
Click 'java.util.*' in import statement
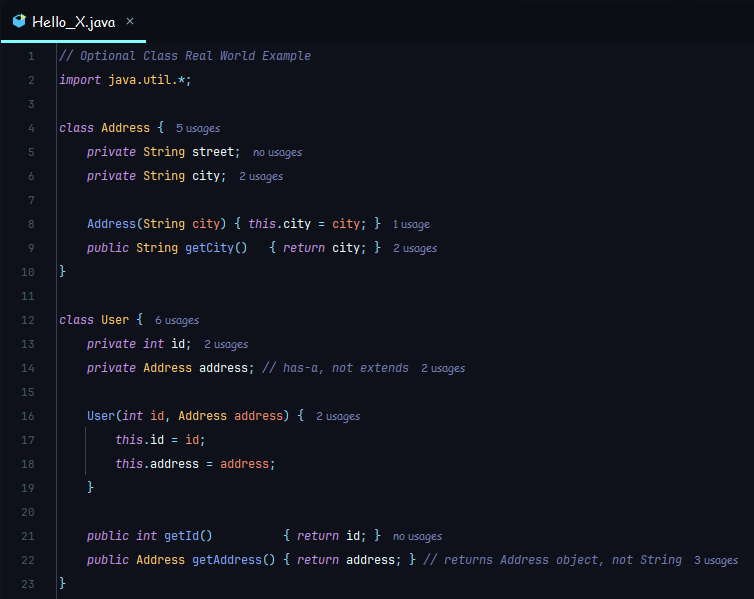click(147, 80)
